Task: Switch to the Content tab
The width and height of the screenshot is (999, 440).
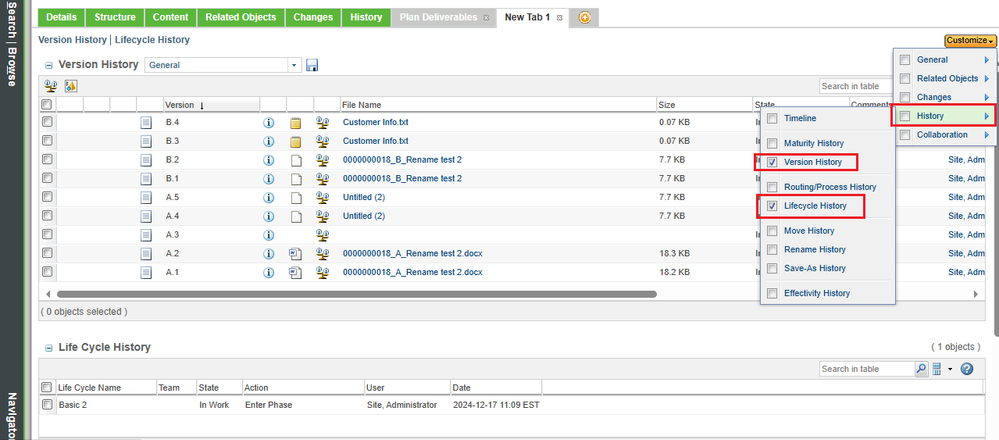Action: 171,18
